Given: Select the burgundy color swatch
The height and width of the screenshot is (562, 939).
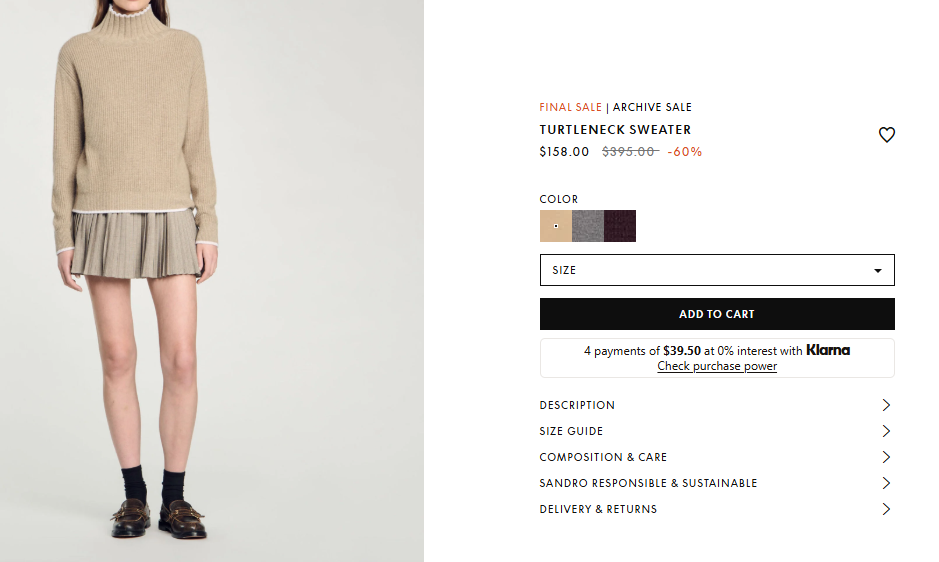Looking at the screenshot, I should (620, 226).
